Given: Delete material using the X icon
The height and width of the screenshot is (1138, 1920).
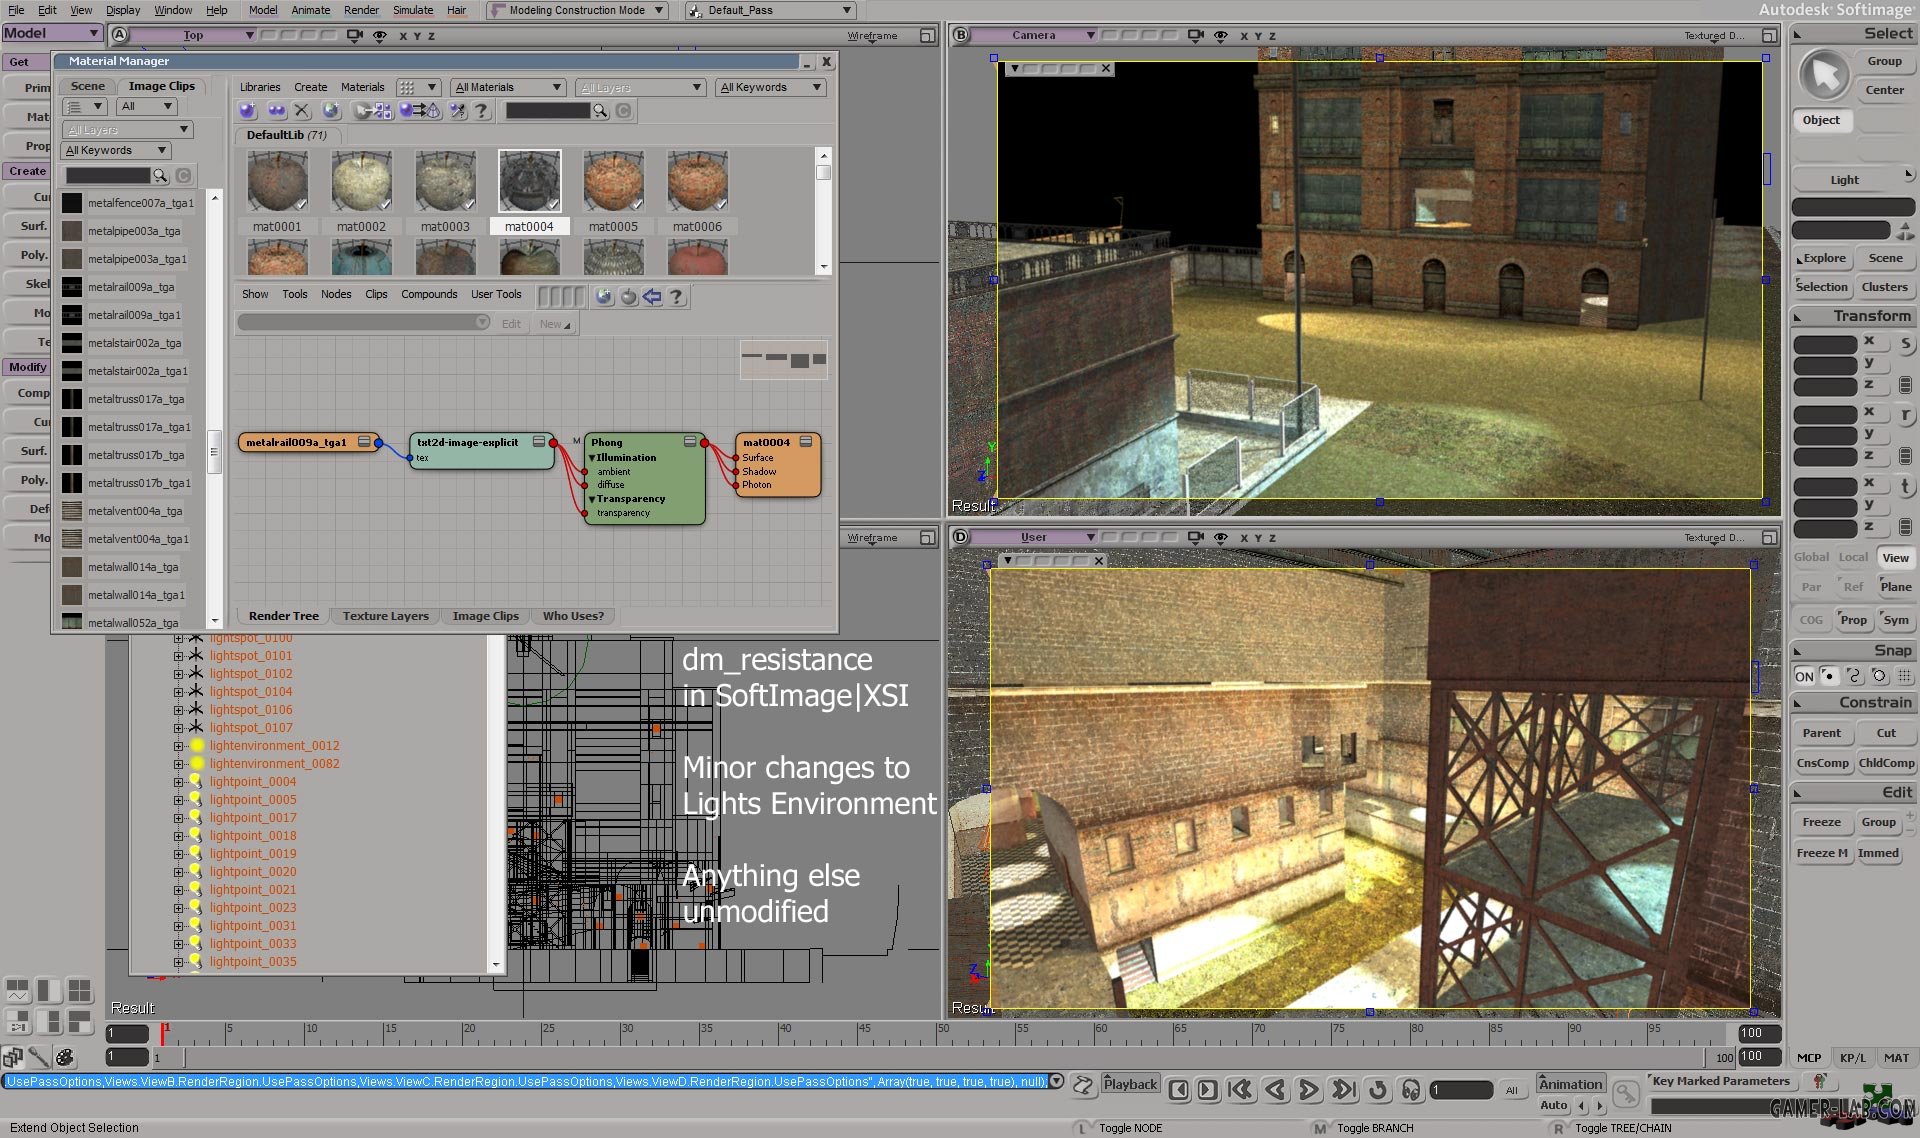Looking at the screenshot, I should point(302,111).
